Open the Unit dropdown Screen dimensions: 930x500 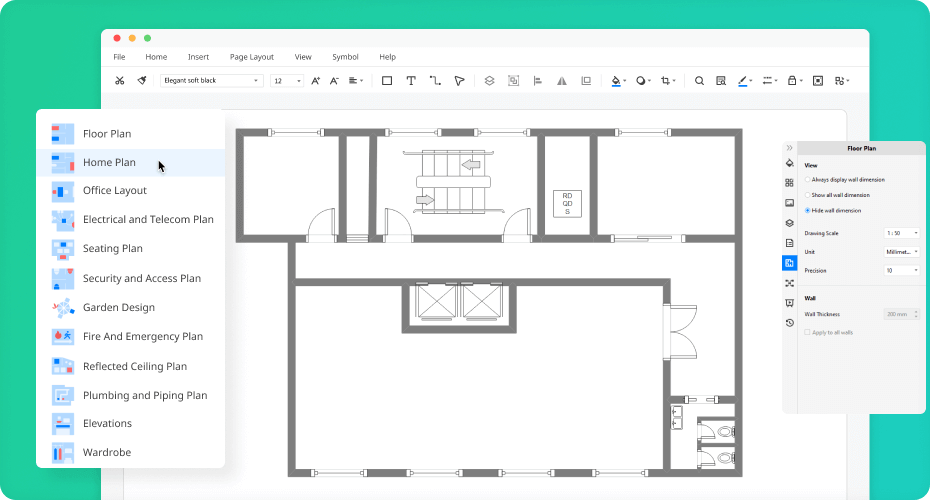point(901,251)
